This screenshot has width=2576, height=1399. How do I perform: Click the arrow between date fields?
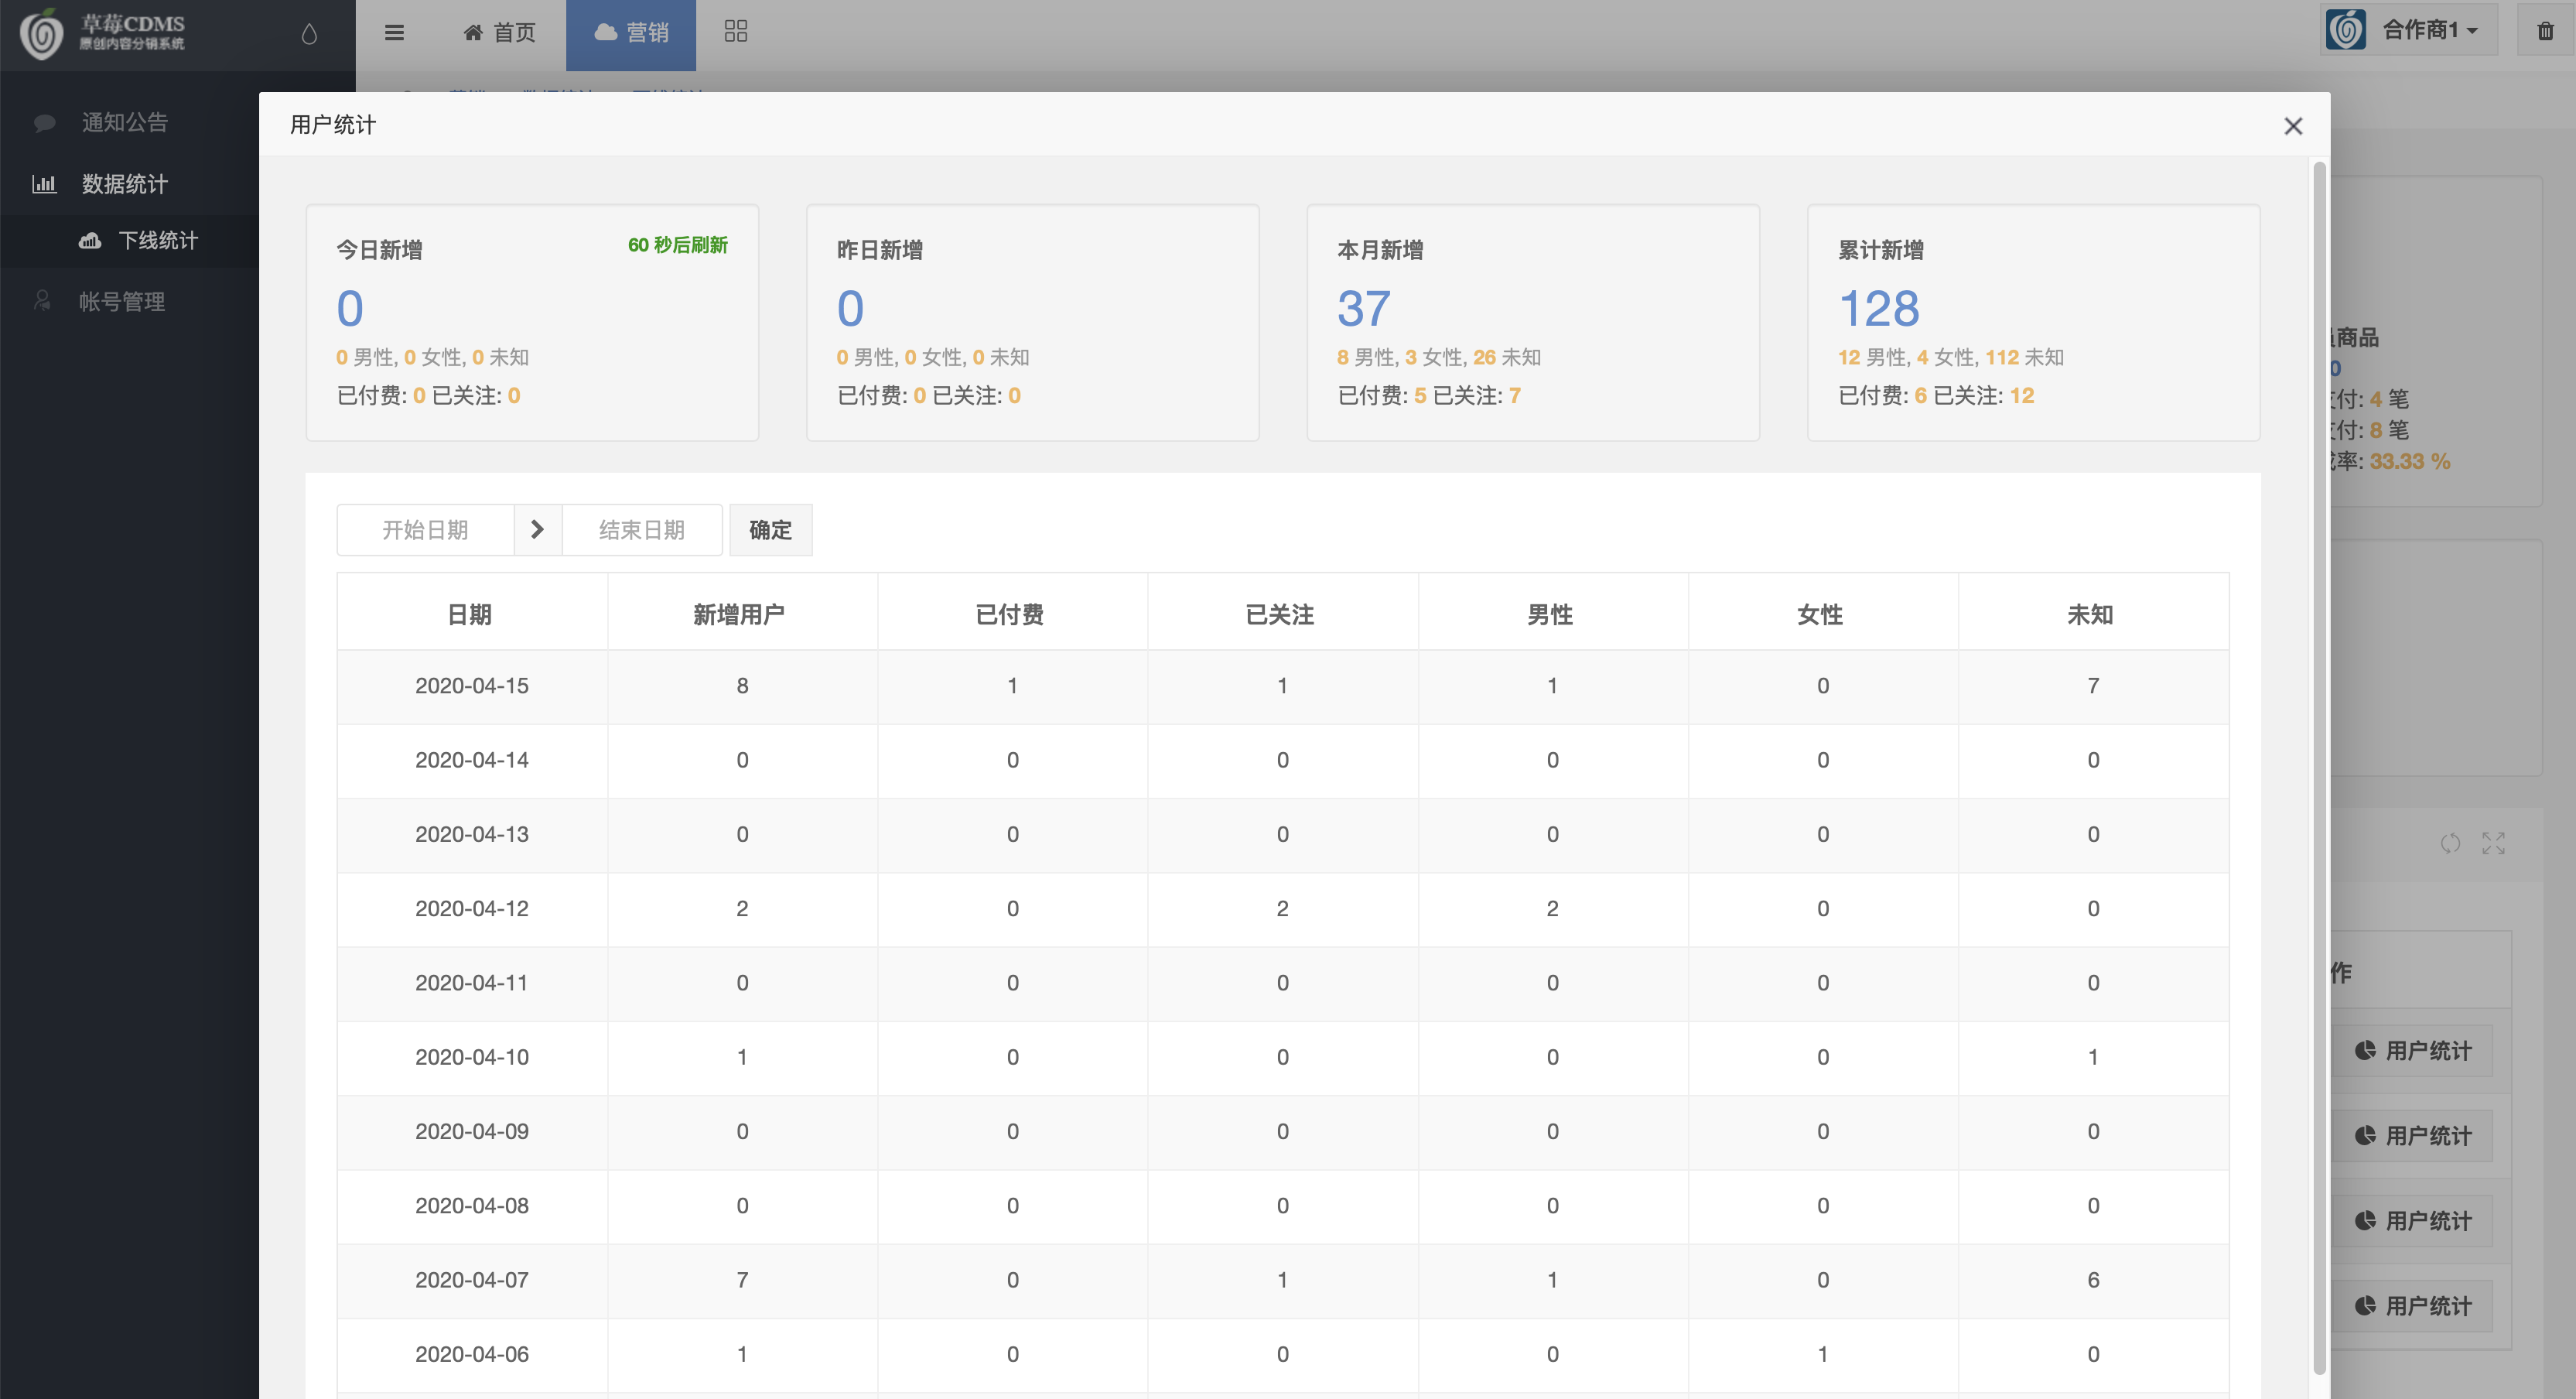pyautogui.click(x=538, y=530)
